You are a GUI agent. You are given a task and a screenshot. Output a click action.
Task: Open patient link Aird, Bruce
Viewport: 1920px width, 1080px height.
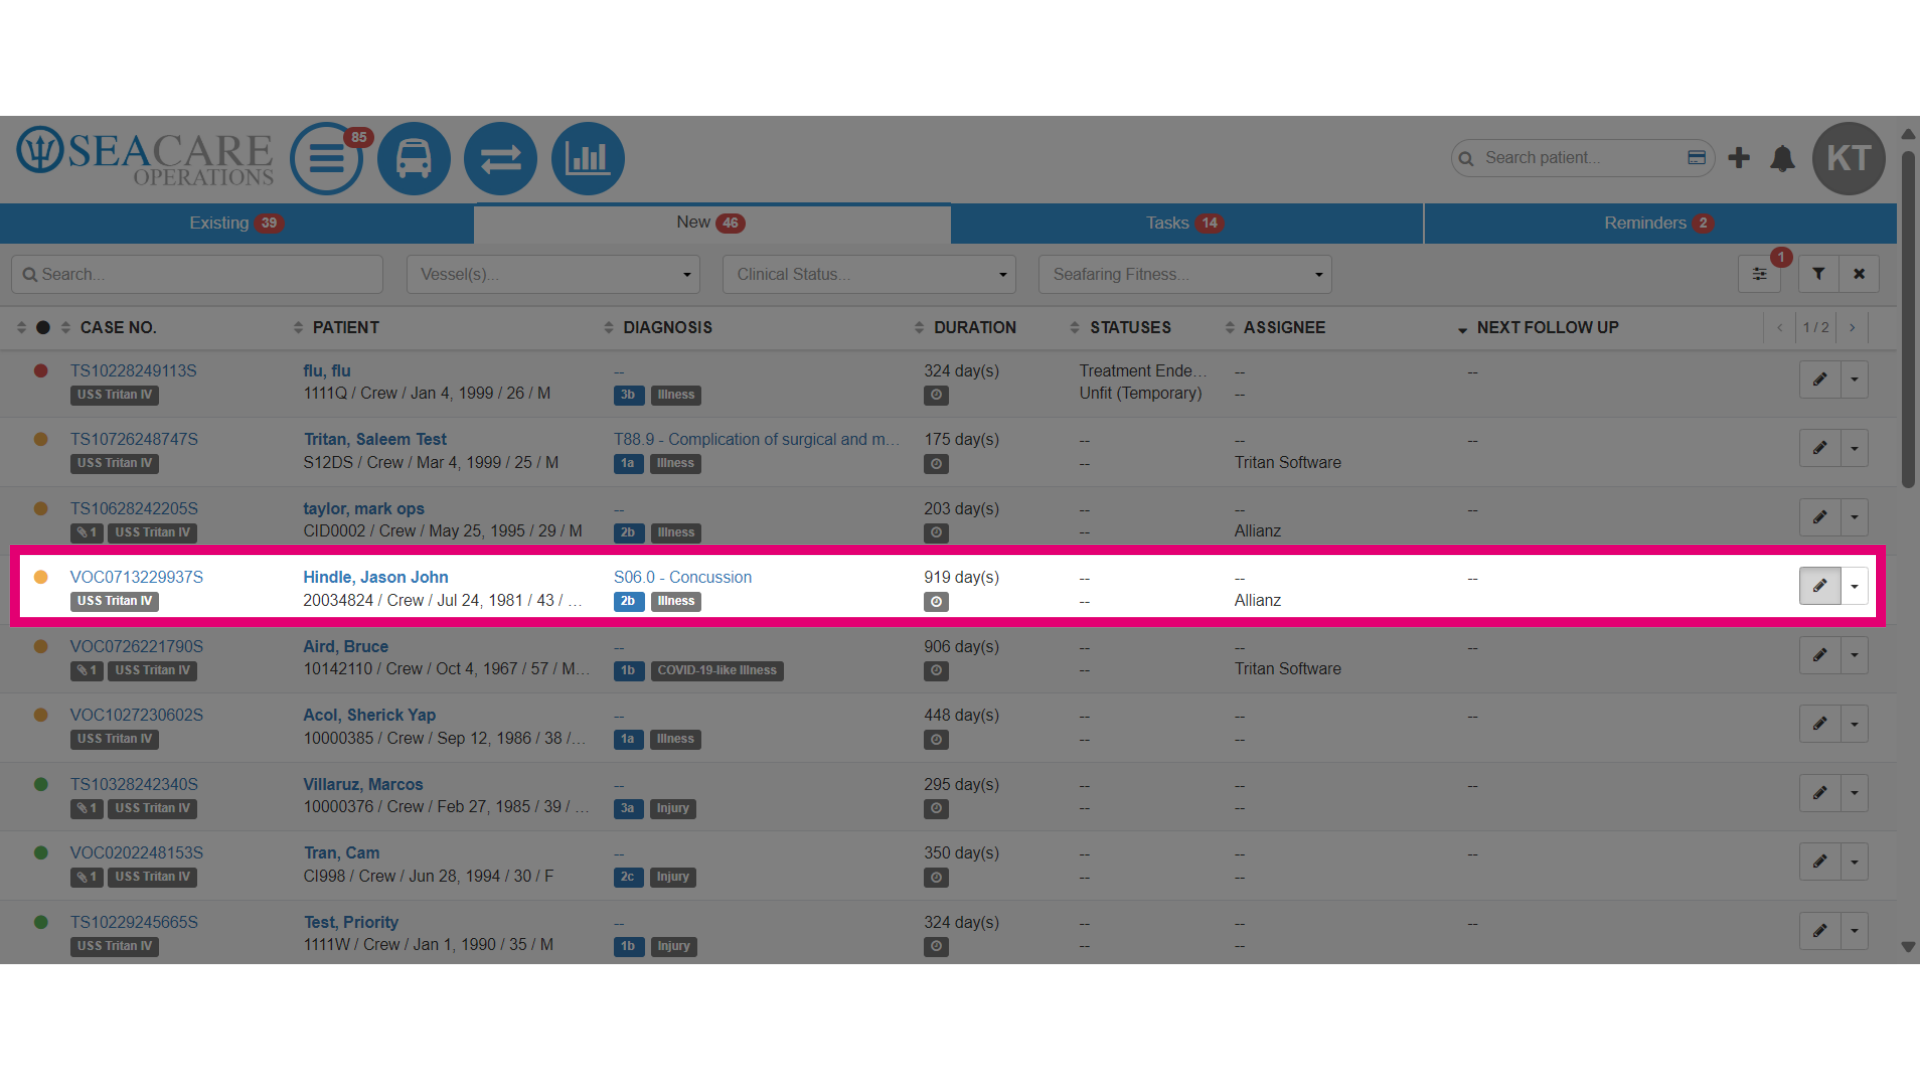[x=345, y=646]
